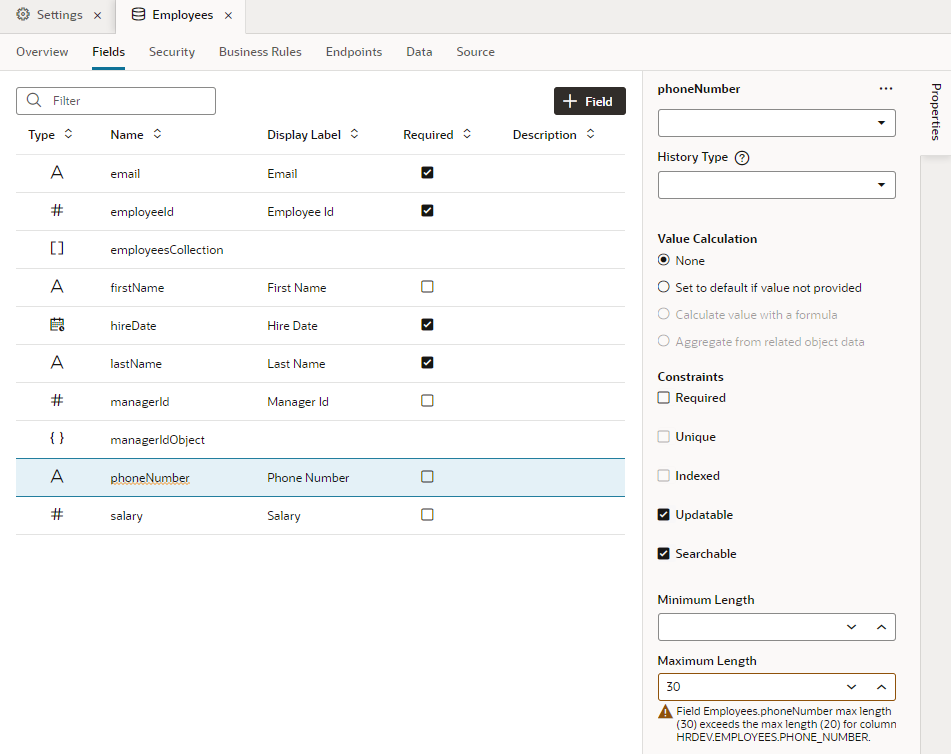Select None value calculation
951x754 pixels.
tap(664, 260)
